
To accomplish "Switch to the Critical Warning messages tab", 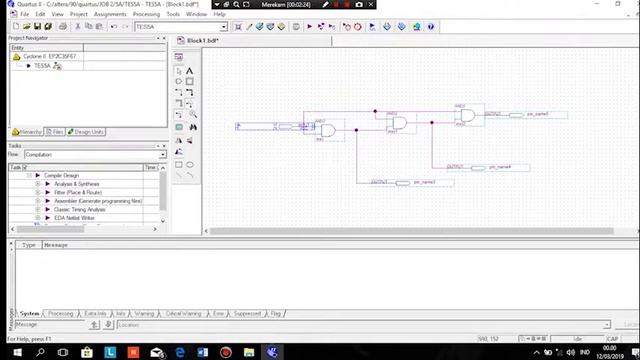I will [183, 313].
